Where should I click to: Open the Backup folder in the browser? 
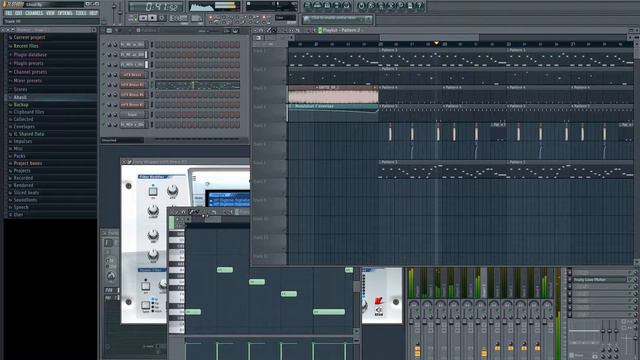click(x=20, y=104)
